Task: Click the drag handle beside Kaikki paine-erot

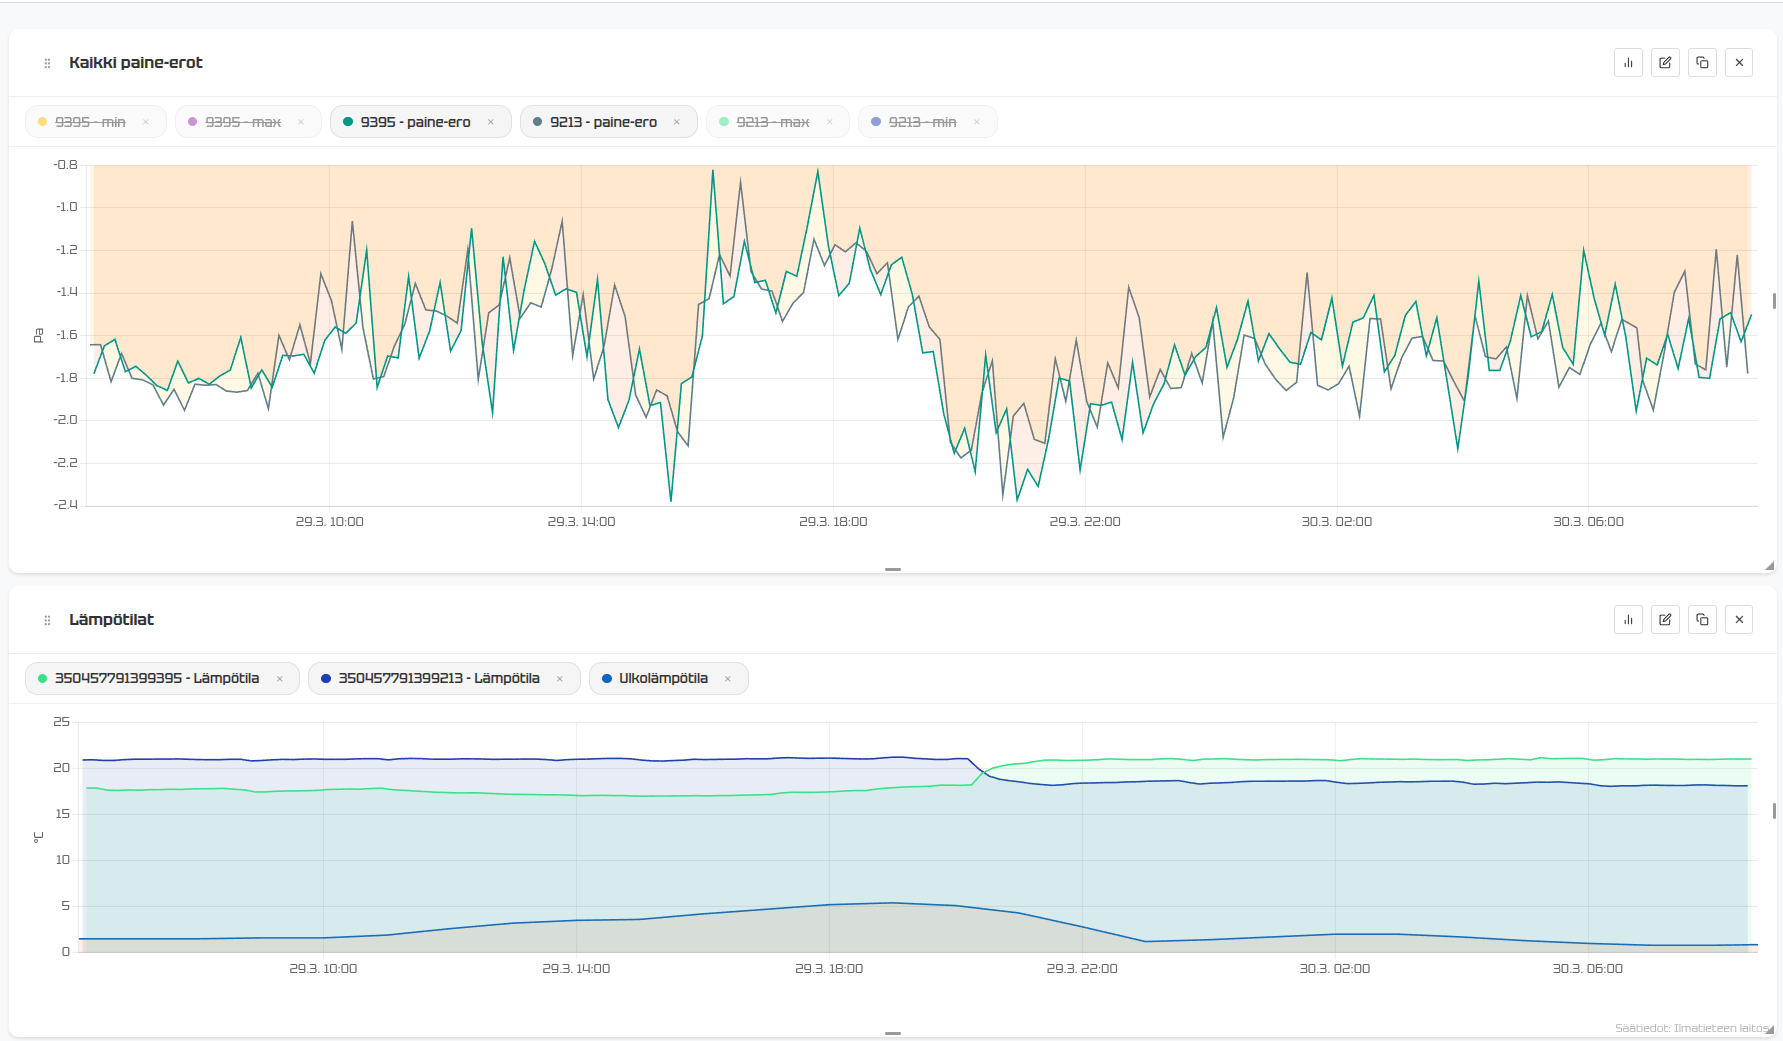Action: pos(47,63)
